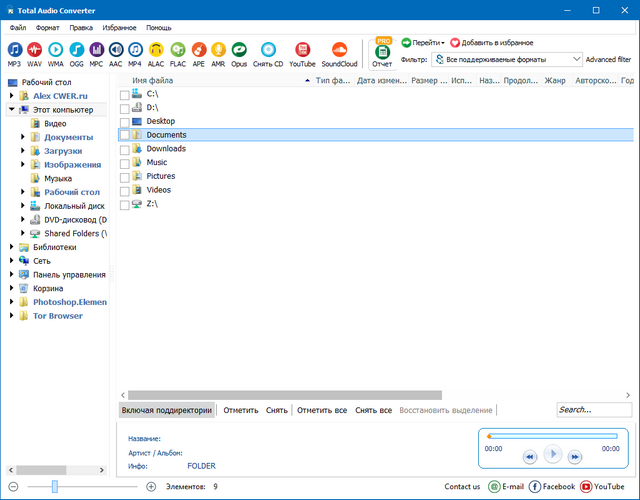Enable the checkbox for Downloads folder

pyautogui.click(x=124, y=149)
